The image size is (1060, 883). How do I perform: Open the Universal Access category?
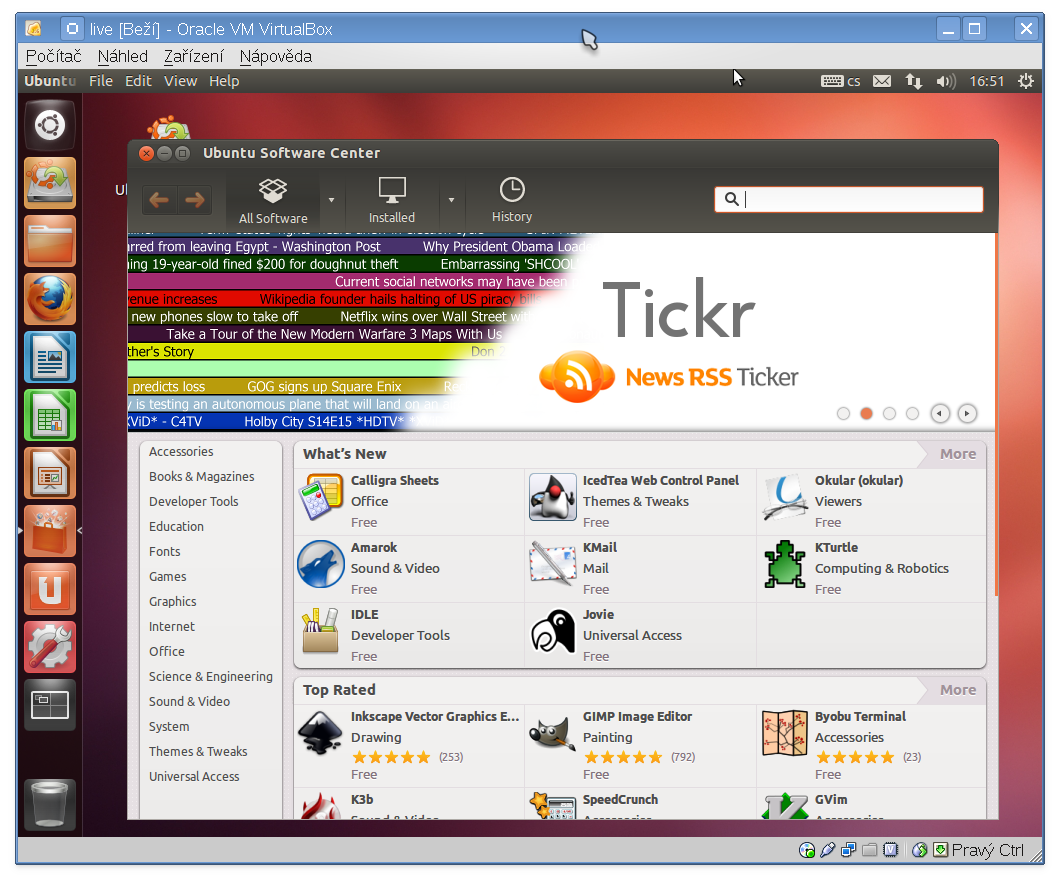(194, 777)
